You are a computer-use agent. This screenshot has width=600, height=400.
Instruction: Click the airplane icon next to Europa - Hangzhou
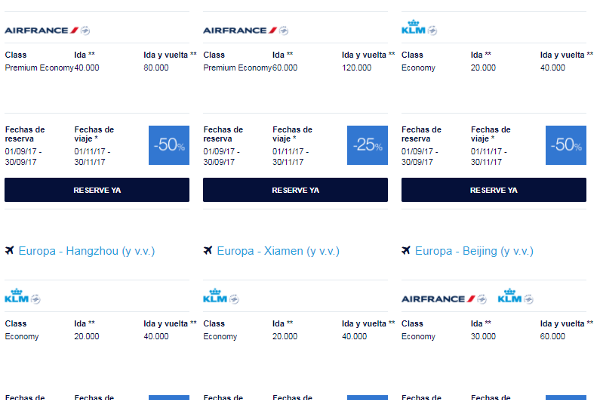click(10, 250)
